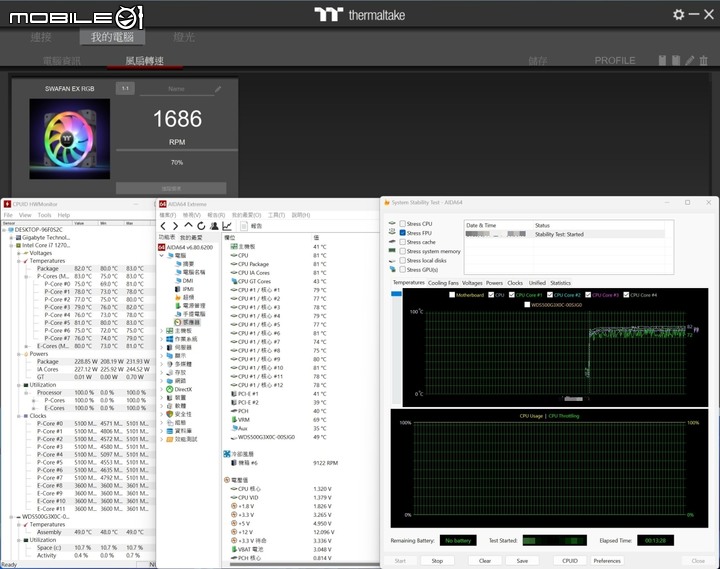The image size is (720, 569).
Task: Select IPMI item in AIDA64 tree
Action: 184,289
